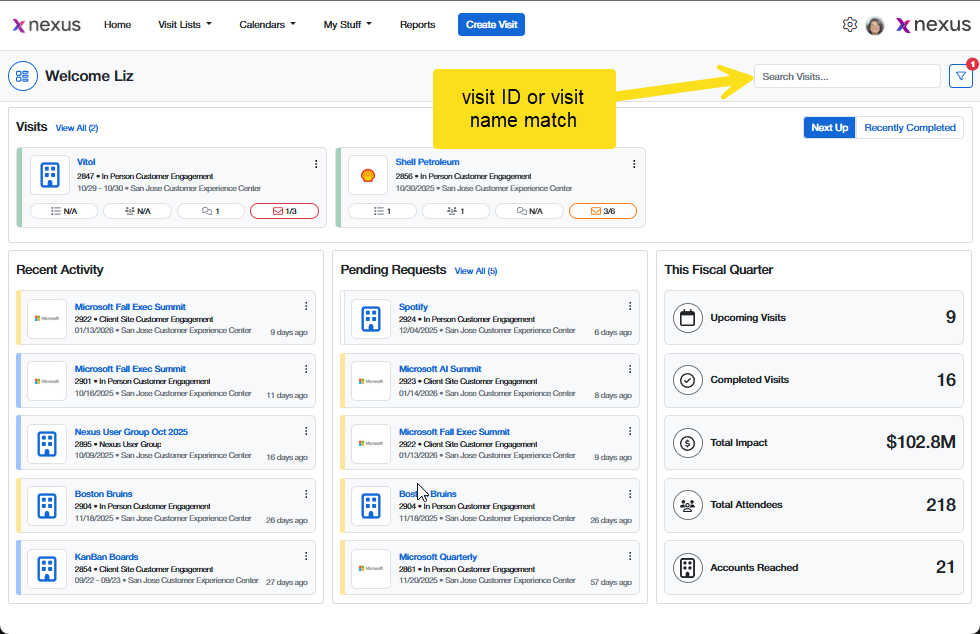
Task: Click the user profile avatar
Action: 875,26
